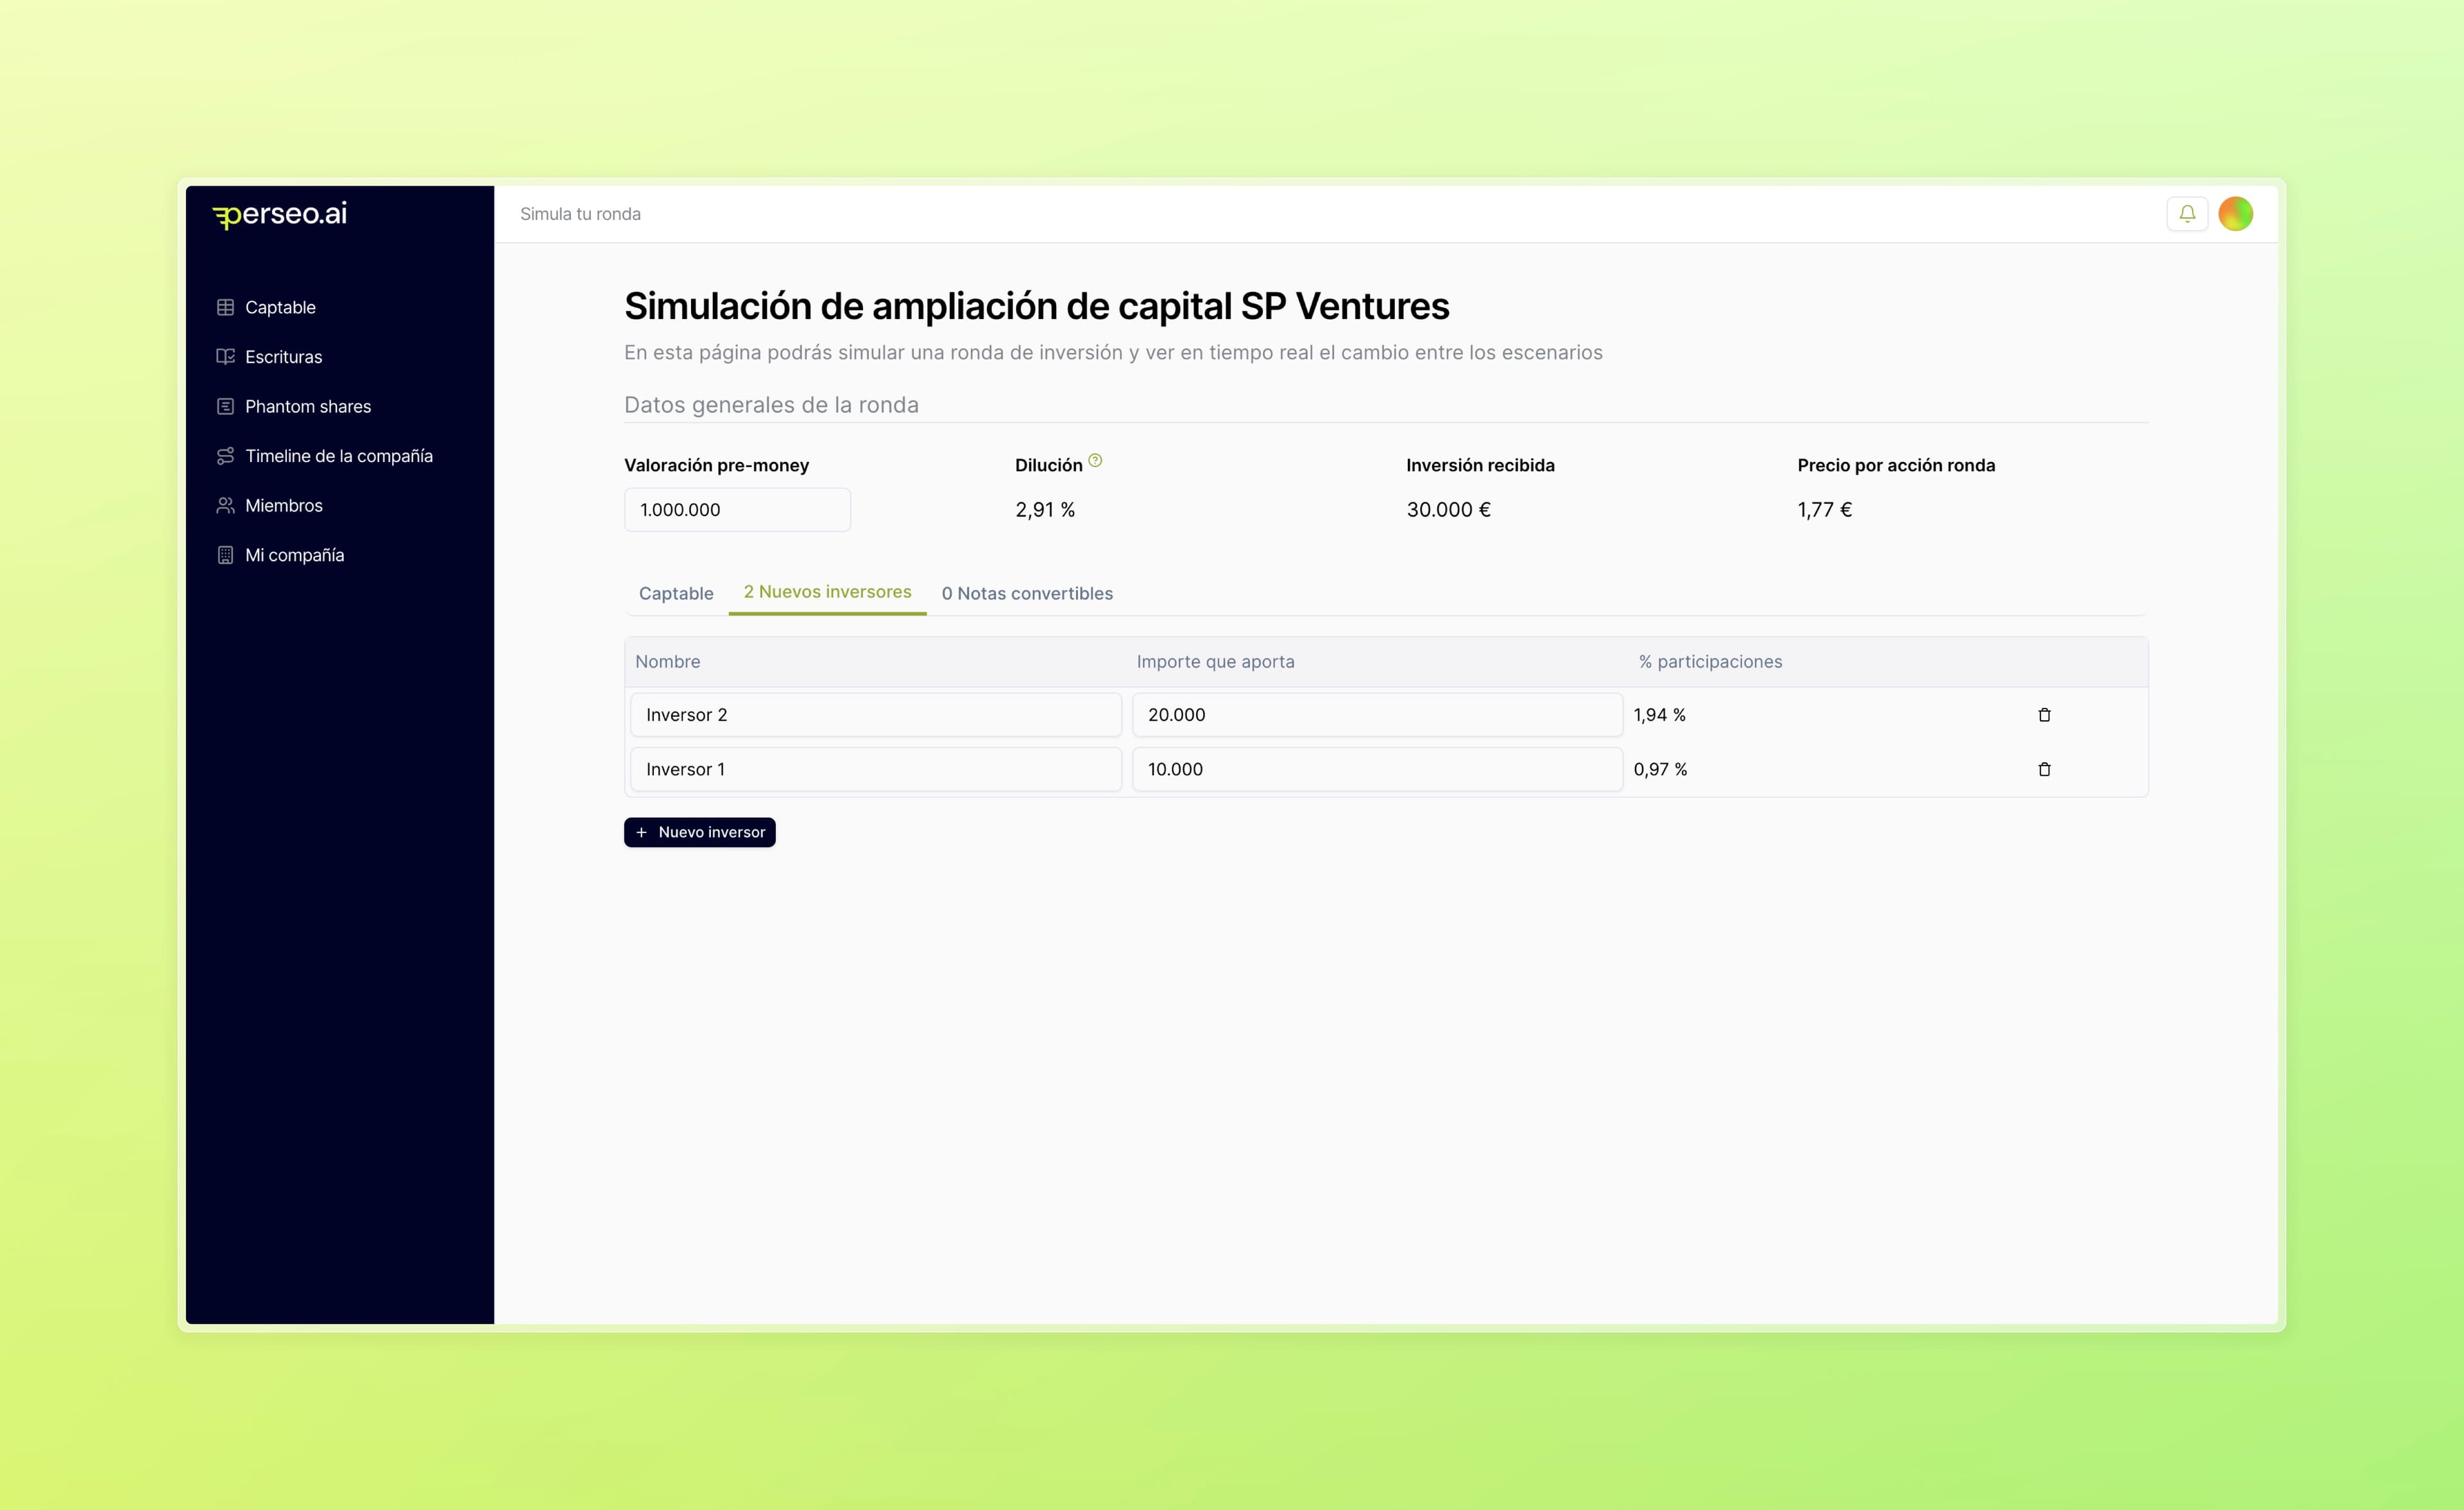The height and width of the screenshot is (1510, 2464).
Task: Click the Phantom shares document icon
Action: 225,406
